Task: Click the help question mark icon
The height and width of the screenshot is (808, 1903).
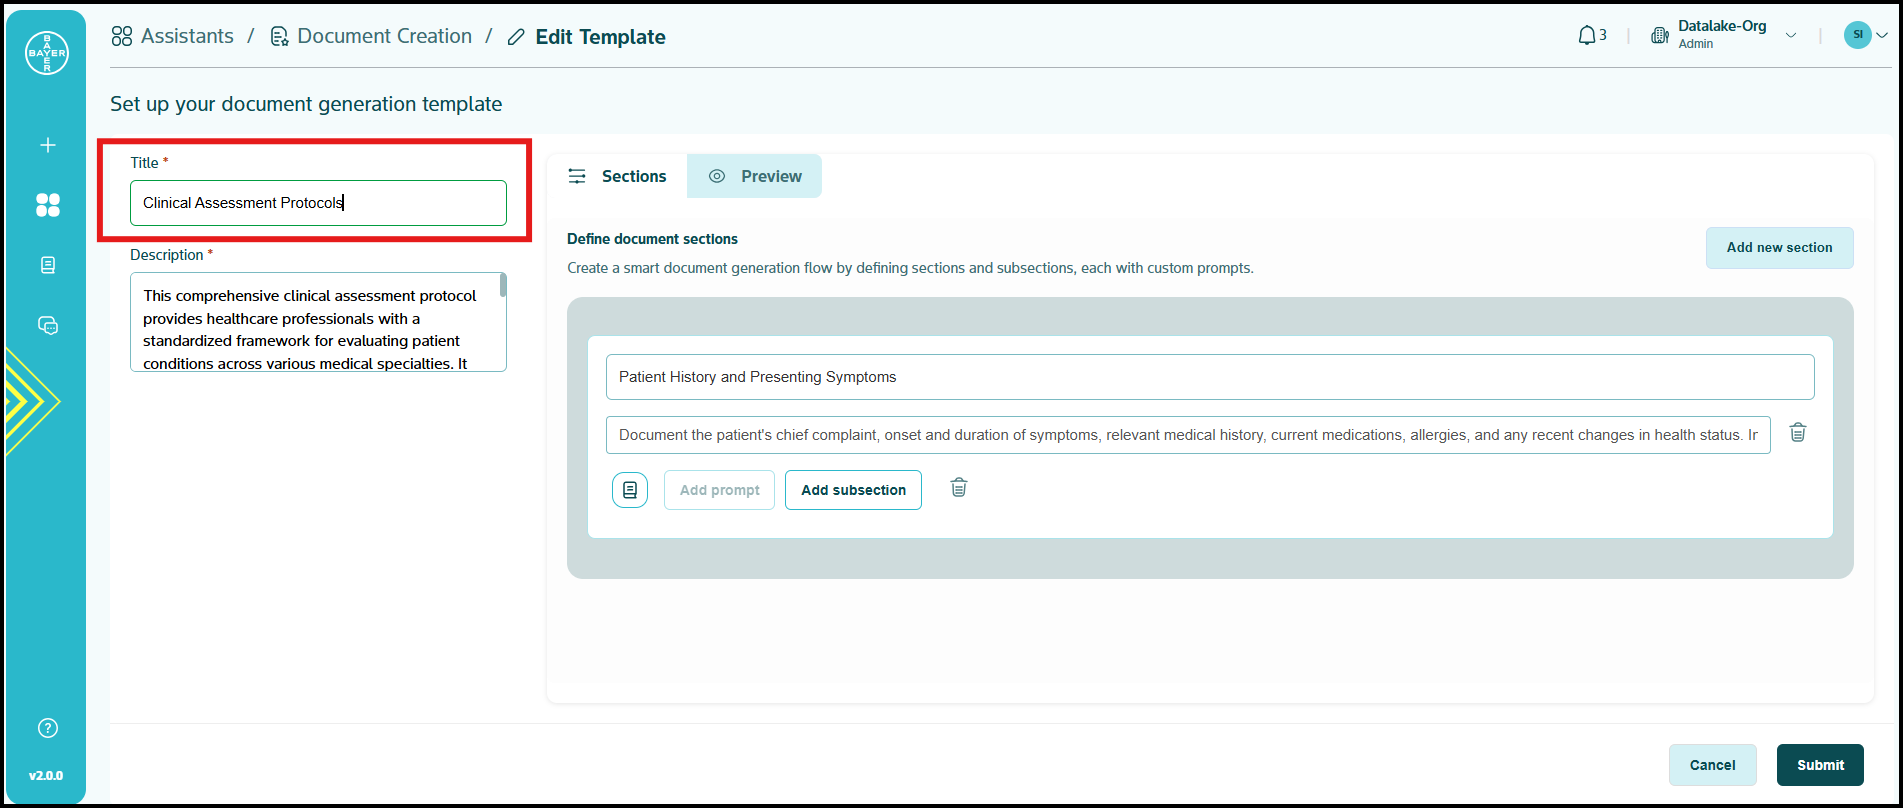Action: click(47, 728)
